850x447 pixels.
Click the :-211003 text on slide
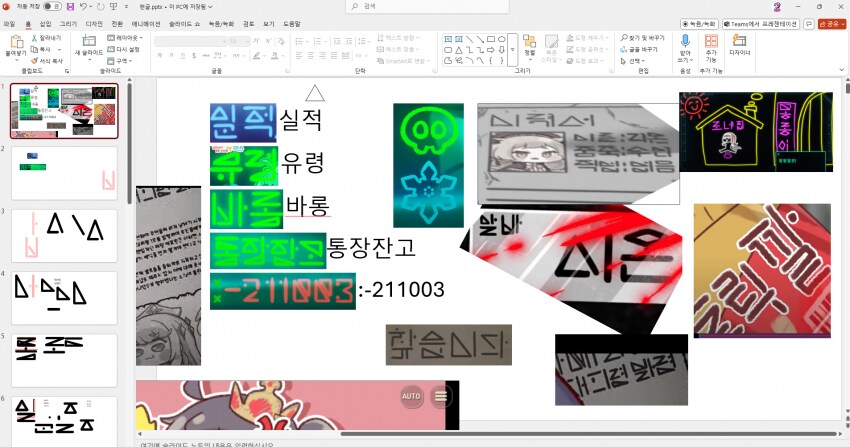click(402, 290)
